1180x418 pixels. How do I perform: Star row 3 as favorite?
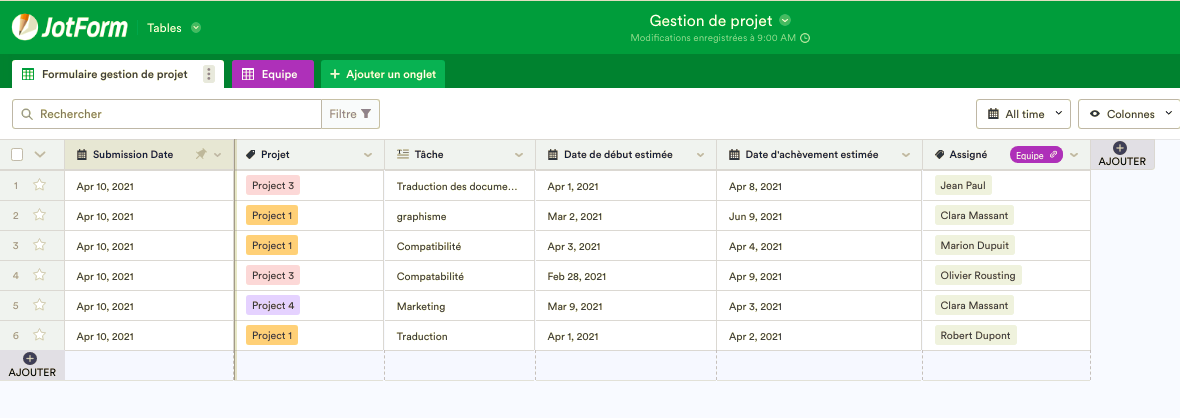40,245
